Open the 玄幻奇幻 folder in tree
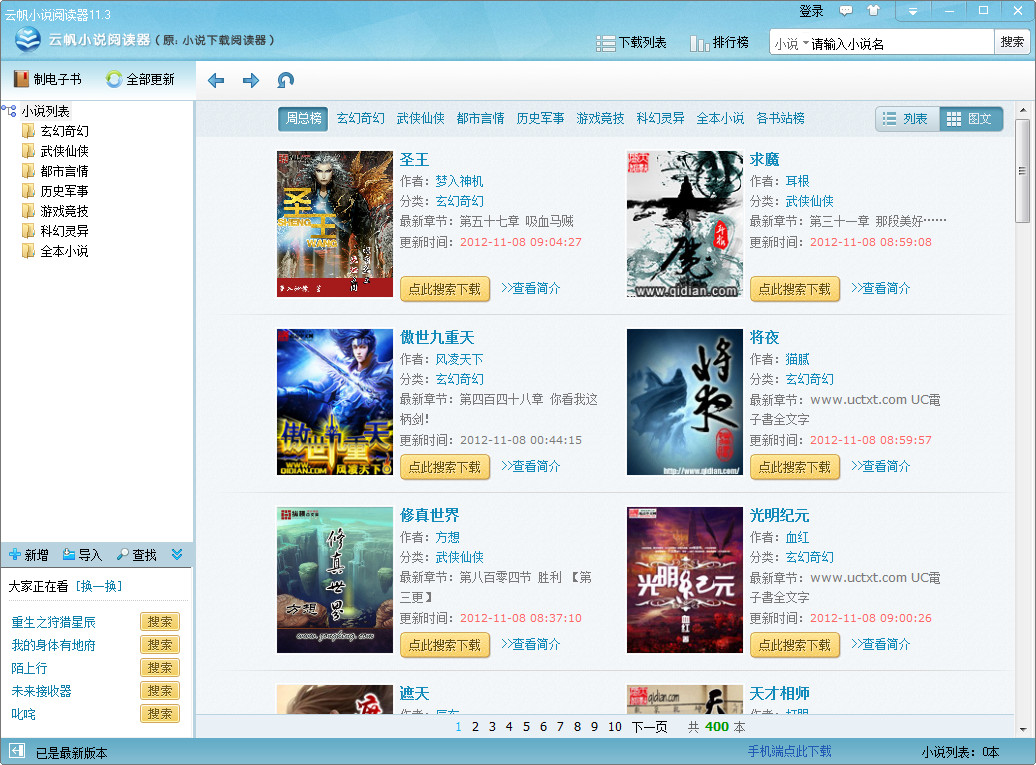This screenshot has height=765, width=1036. [x=64, y=131]
